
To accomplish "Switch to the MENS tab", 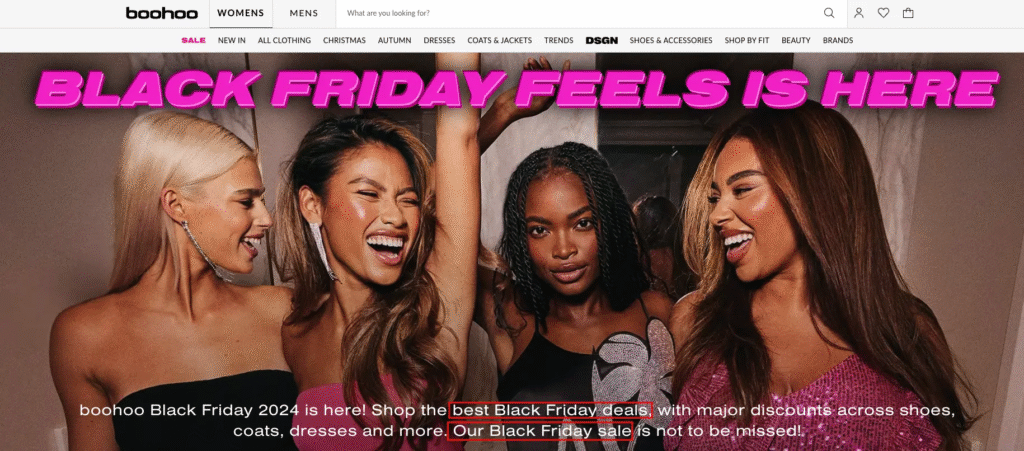I will [304, 14].
